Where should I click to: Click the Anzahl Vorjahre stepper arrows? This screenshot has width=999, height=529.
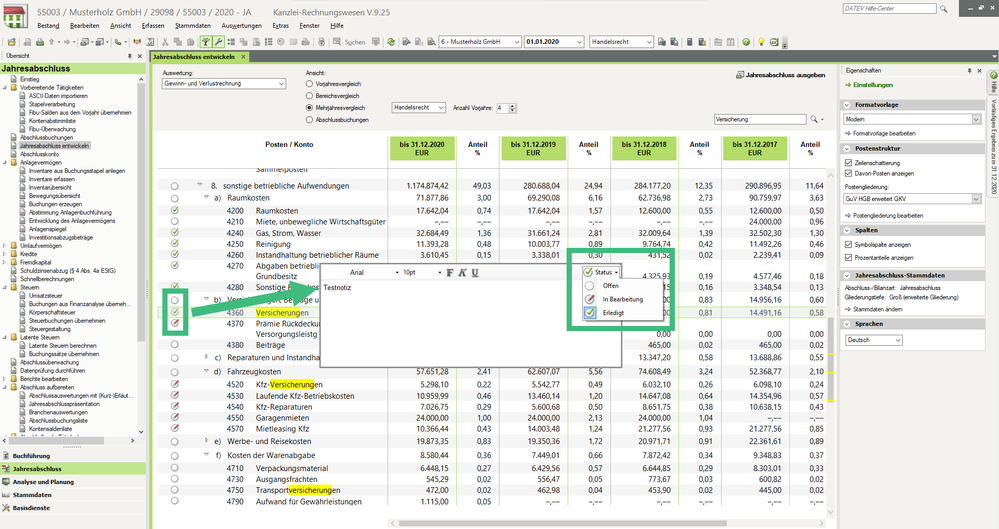(x=513, y=108)
